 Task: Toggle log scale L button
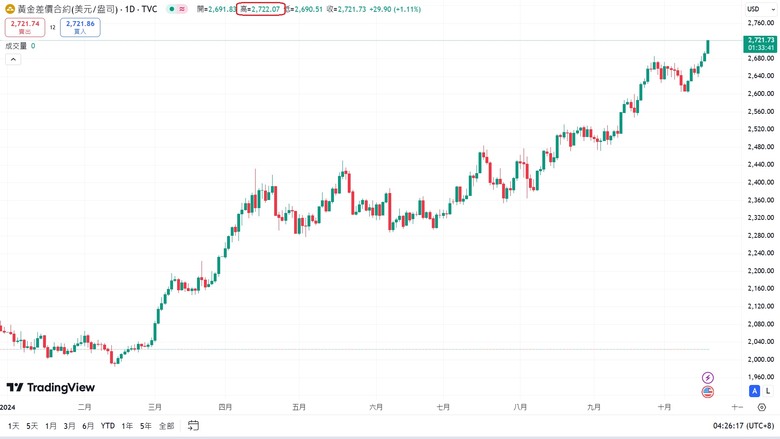click(x=768, y=391)
